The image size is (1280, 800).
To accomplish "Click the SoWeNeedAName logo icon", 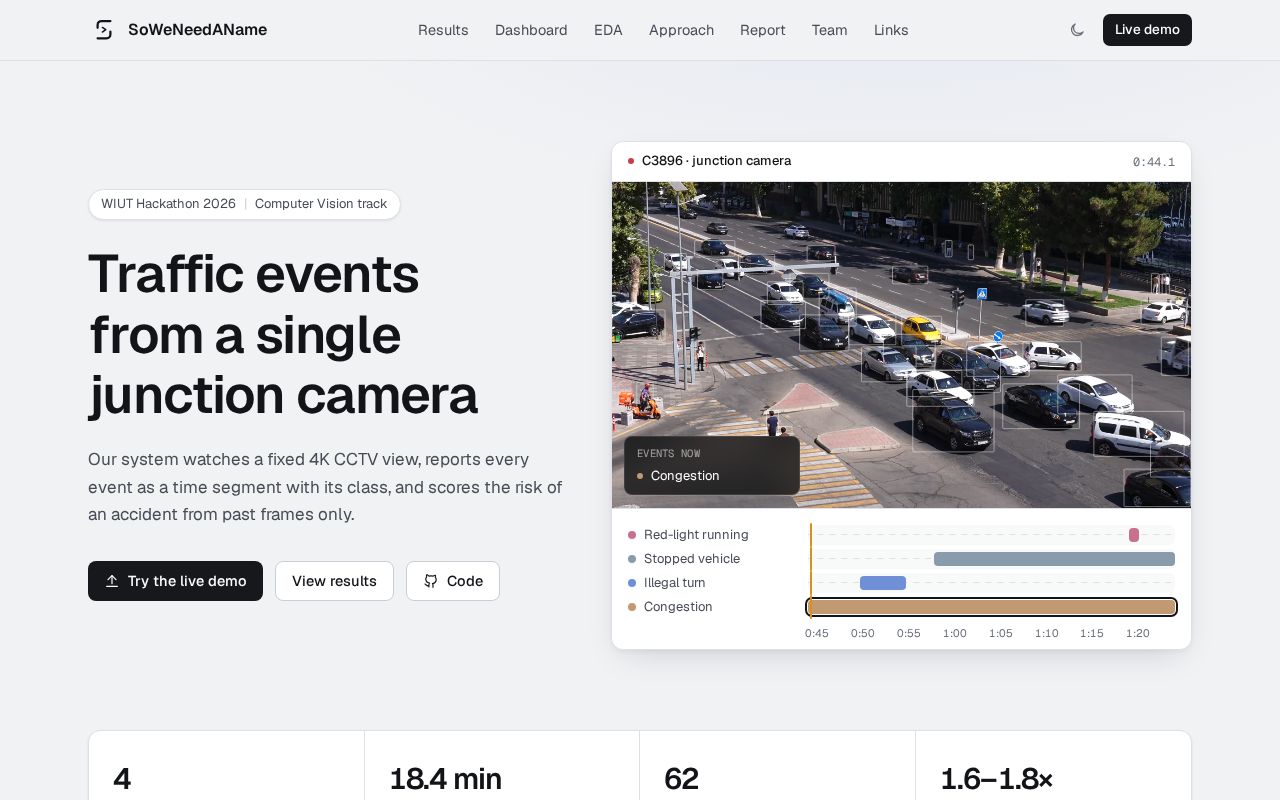I will [x=104, y=30].
